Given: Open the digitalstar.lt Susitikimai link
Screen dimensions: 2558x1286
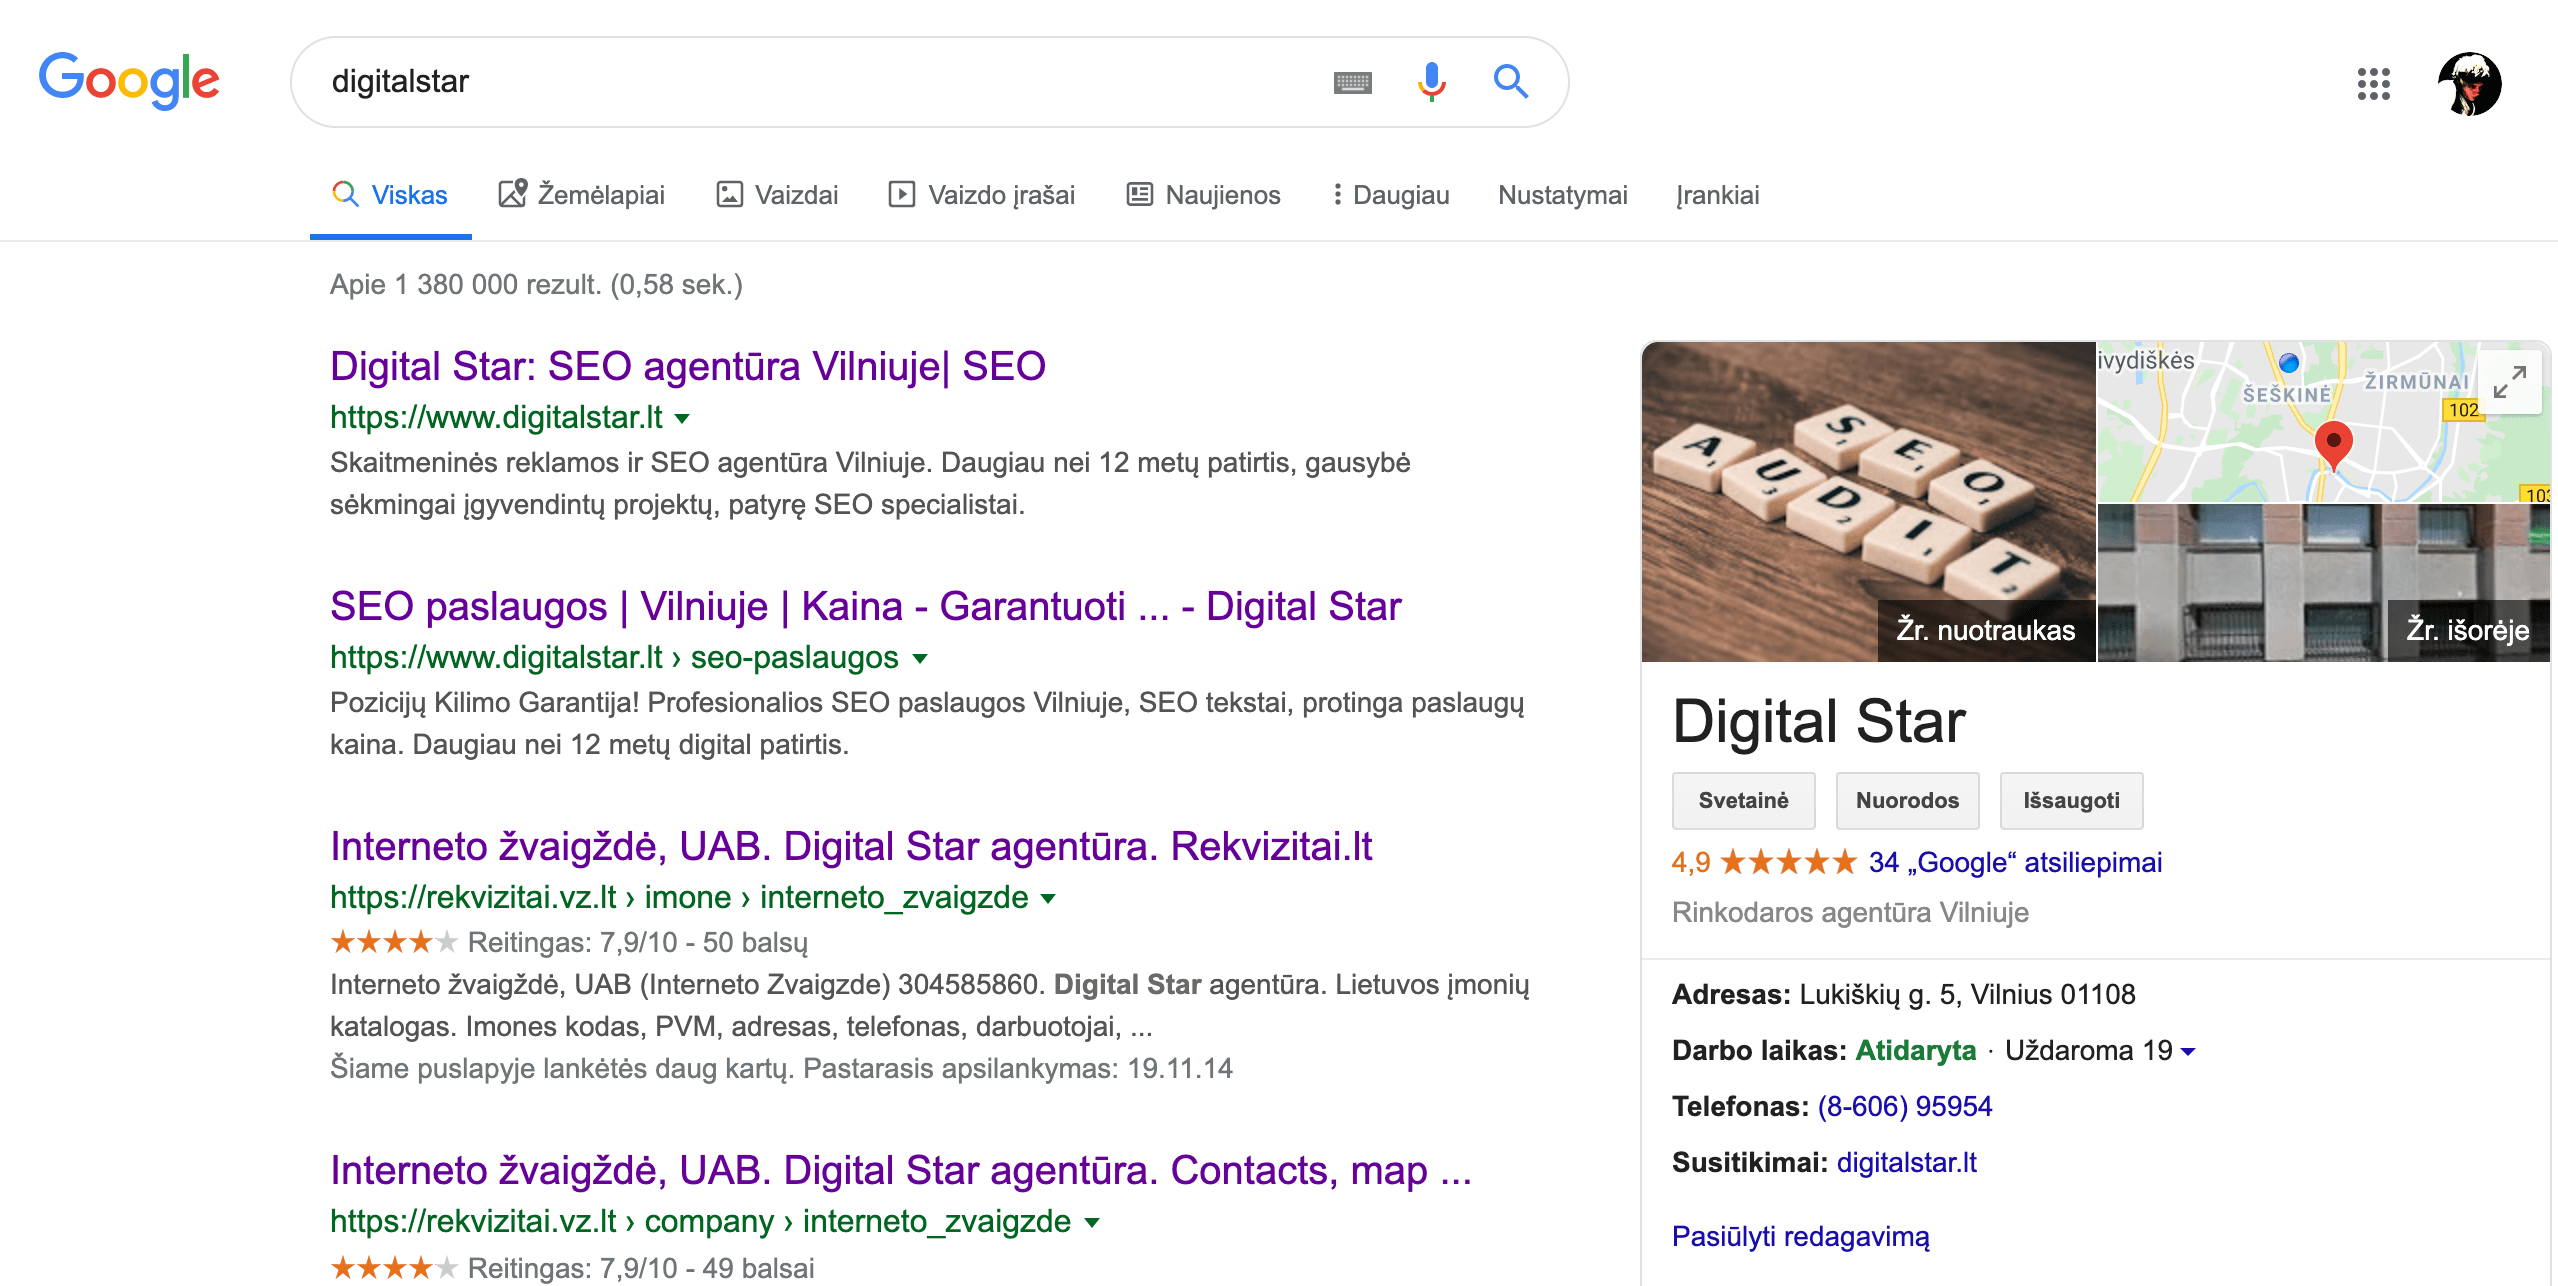Looking at the screenshot, I should click(1906, 1162).
